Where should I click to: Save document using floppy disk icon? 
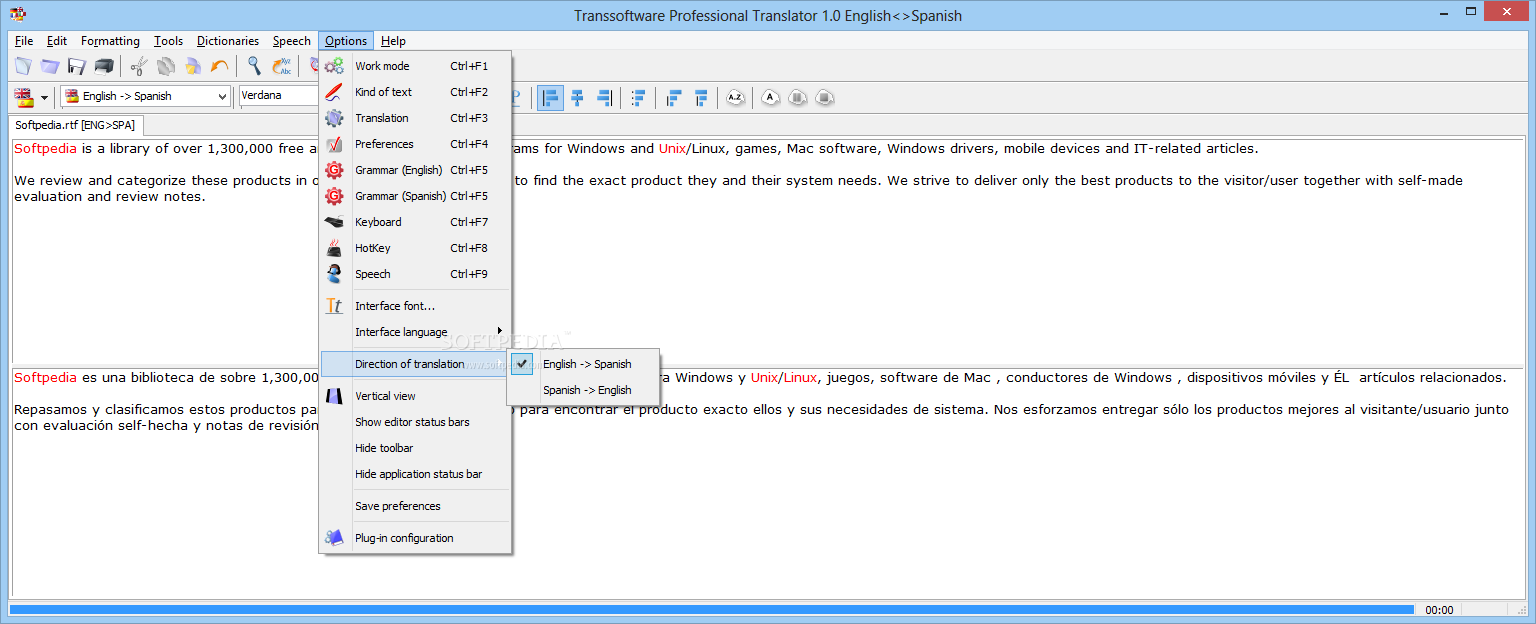[77, 66]
